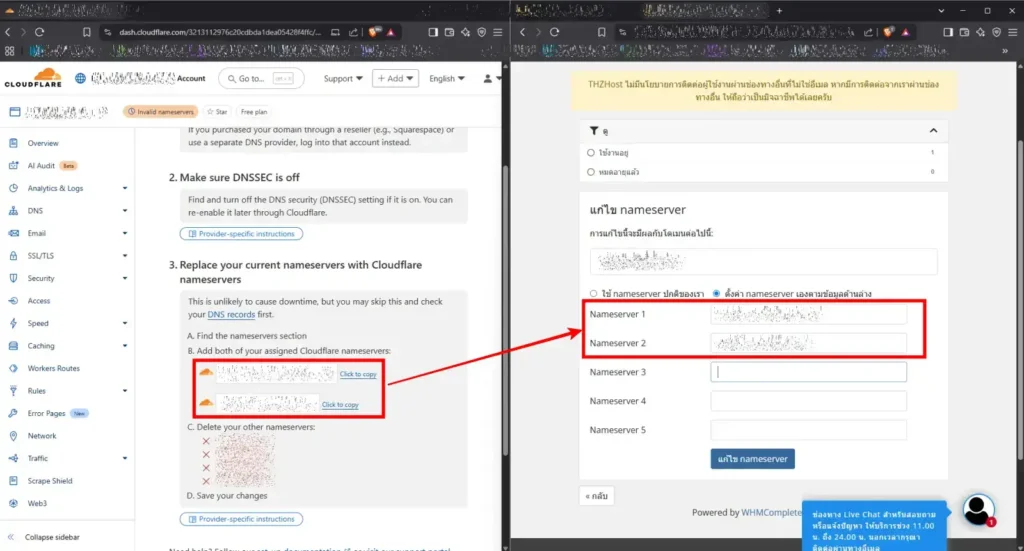
Task: Select the หมดอายุแล้ว filter radio option
Action: [591, 172]
